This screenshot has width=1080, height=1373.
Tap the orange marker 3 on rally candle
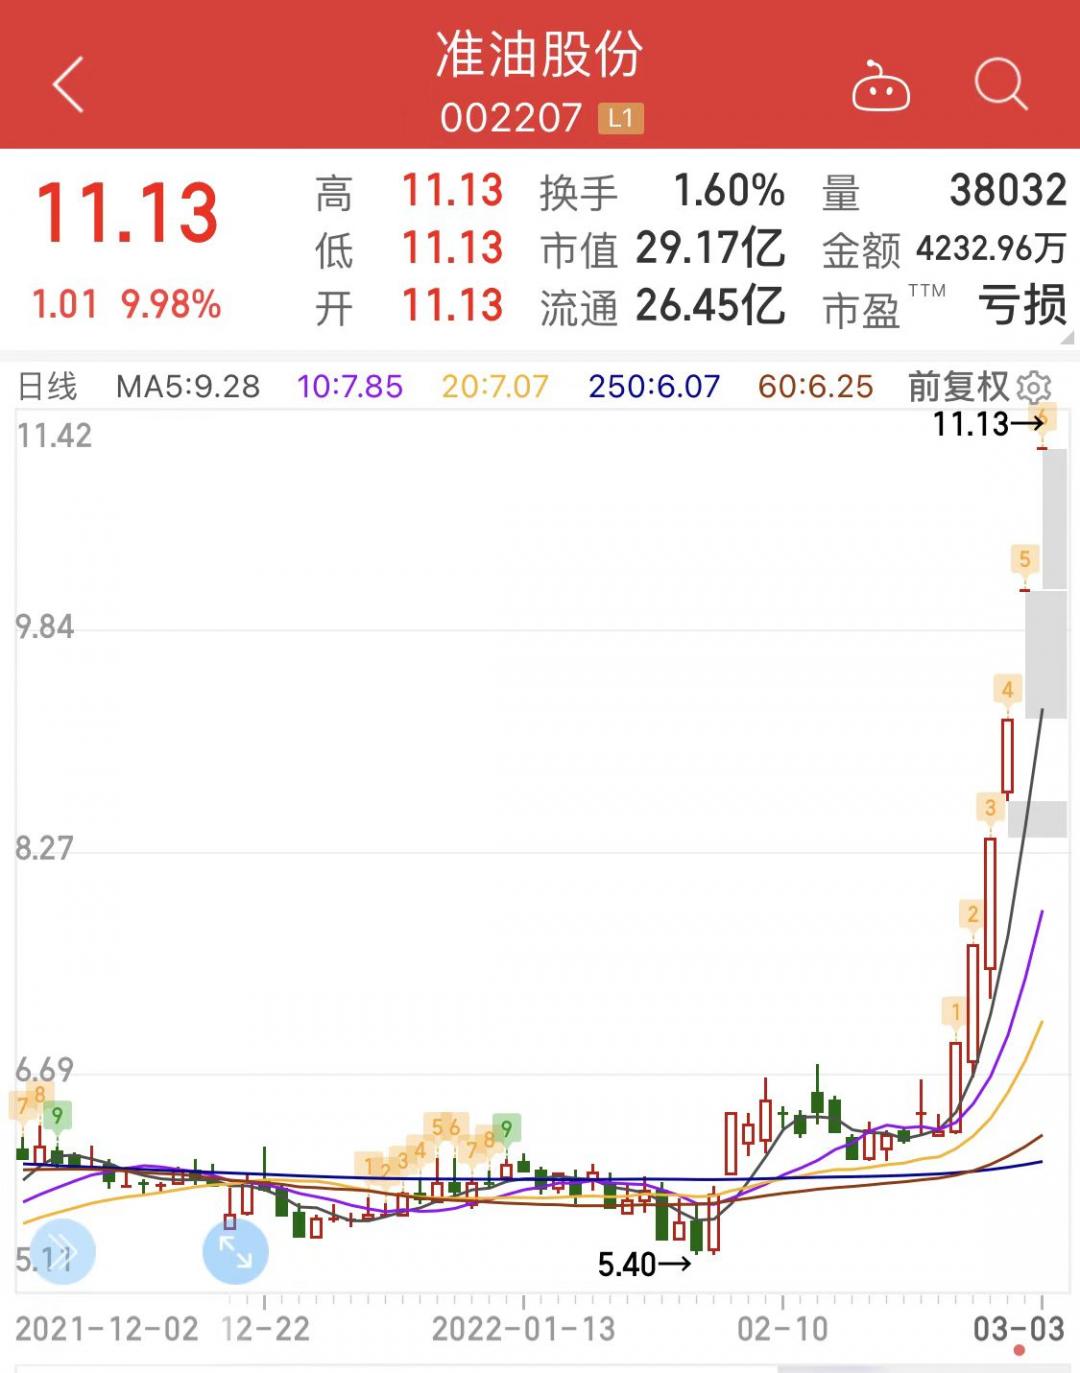point(990,807)
